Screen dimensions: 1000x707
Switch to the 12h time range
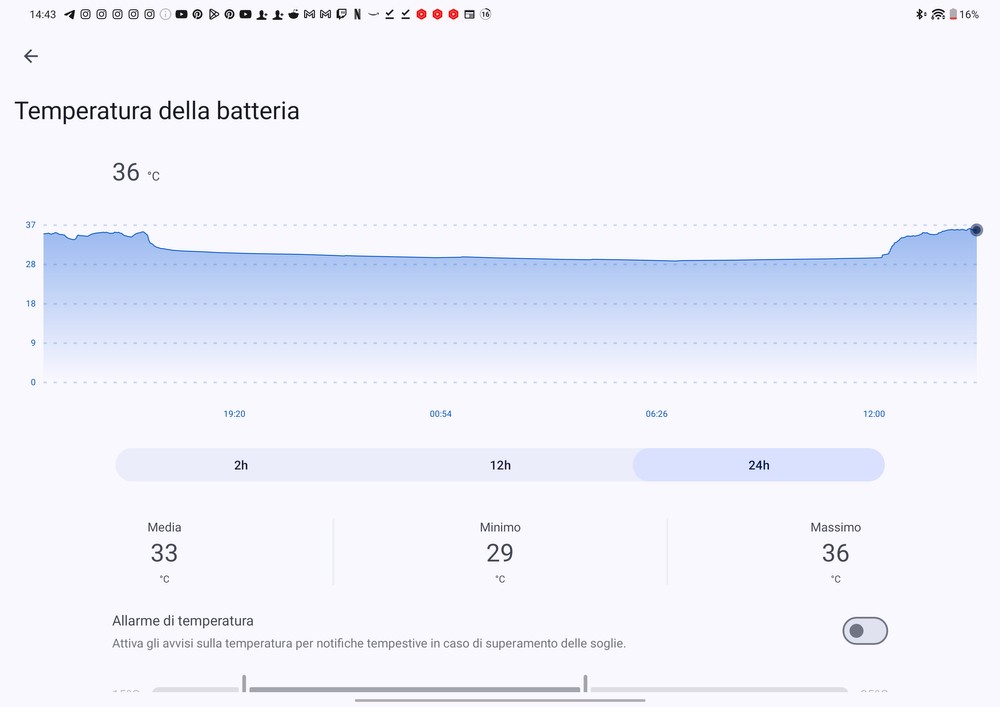(x=500, y=465)
